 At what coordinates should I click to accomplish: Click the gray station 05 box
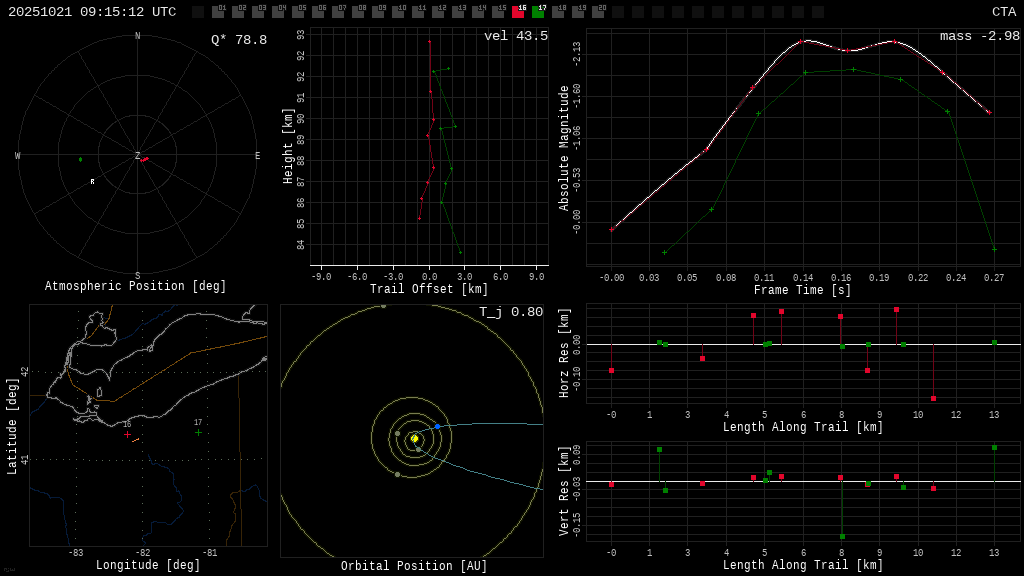click(298, 12)
